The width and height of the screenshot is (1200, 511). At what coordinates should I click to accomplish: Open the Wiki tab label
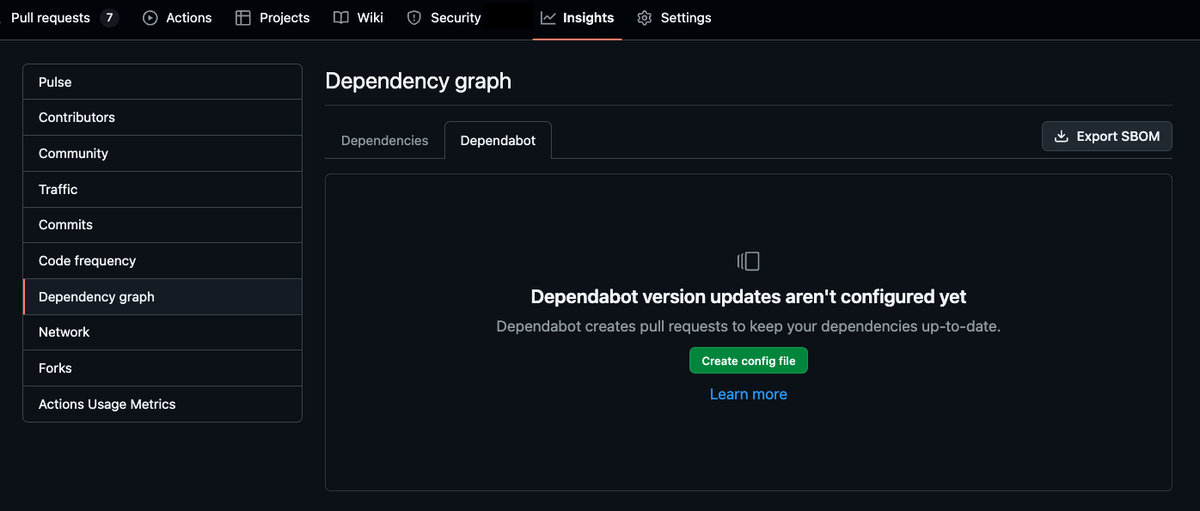[x=370, y=18]
